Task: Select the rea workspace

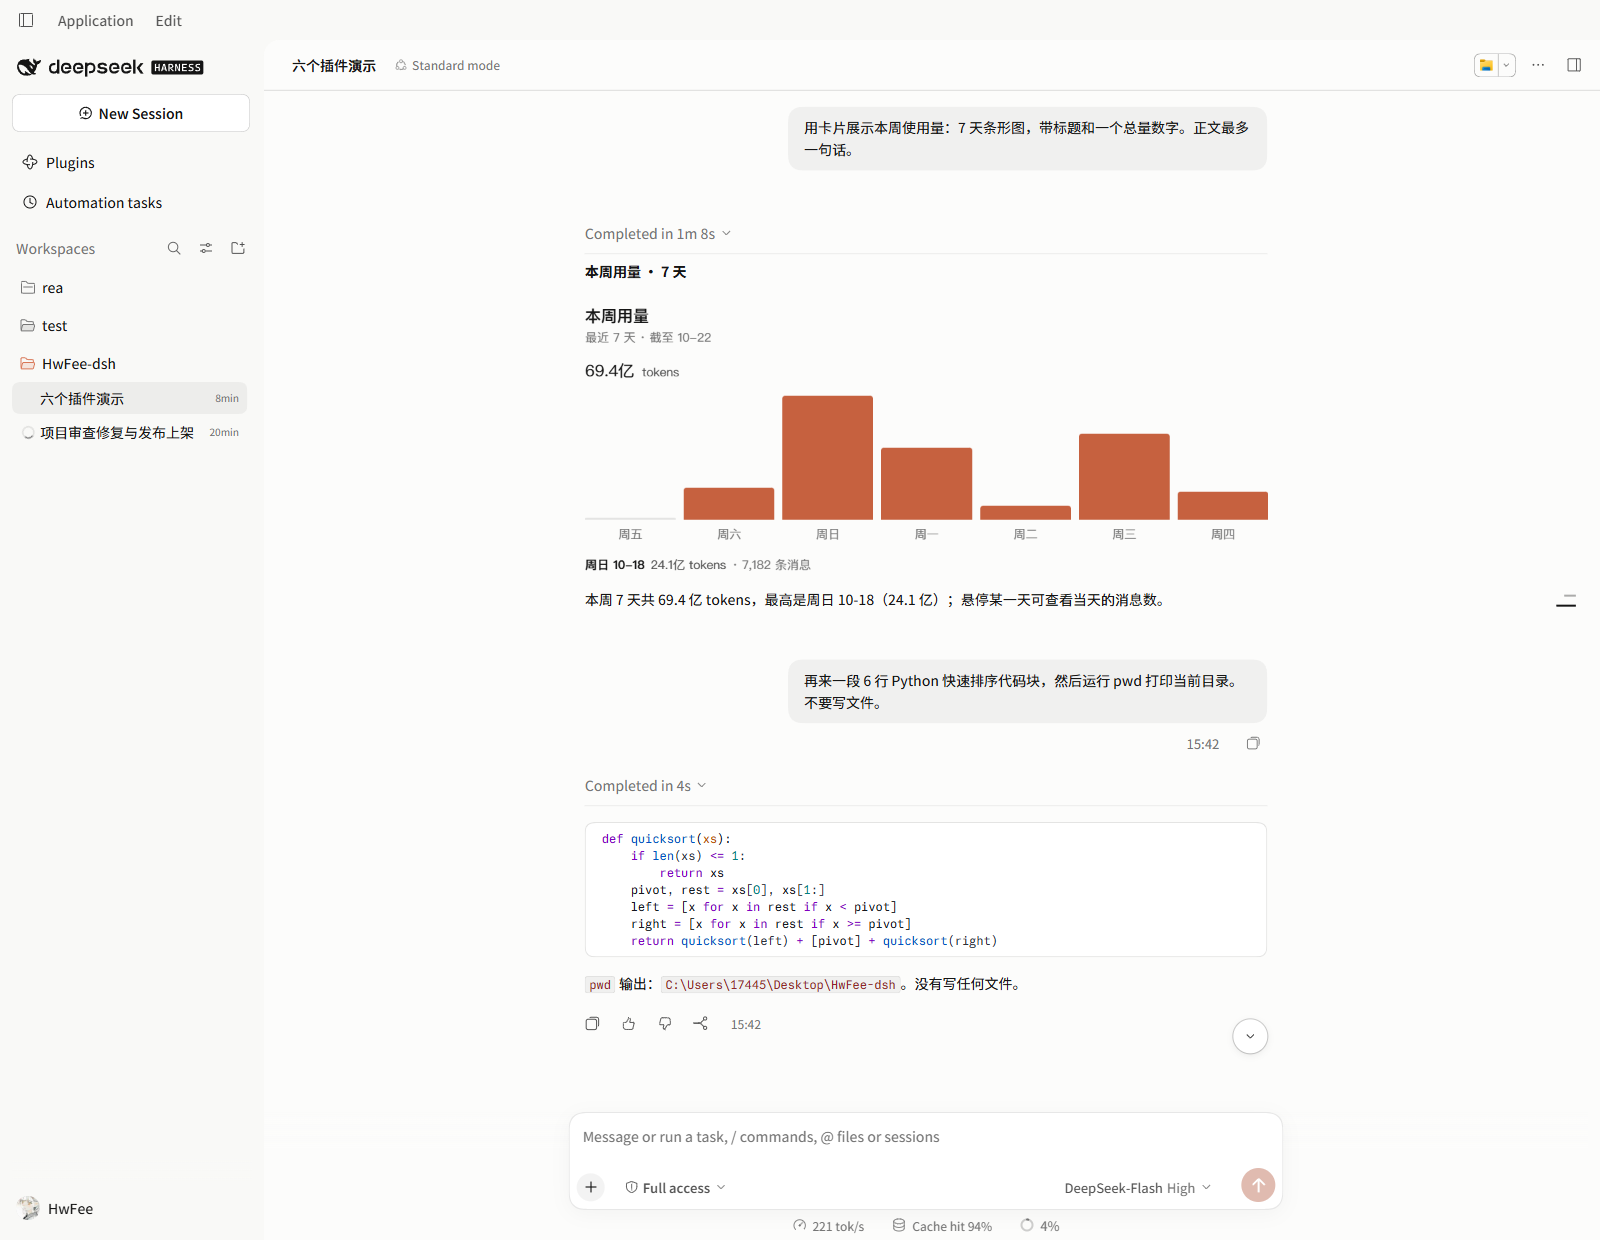Action: click(131, 288)
